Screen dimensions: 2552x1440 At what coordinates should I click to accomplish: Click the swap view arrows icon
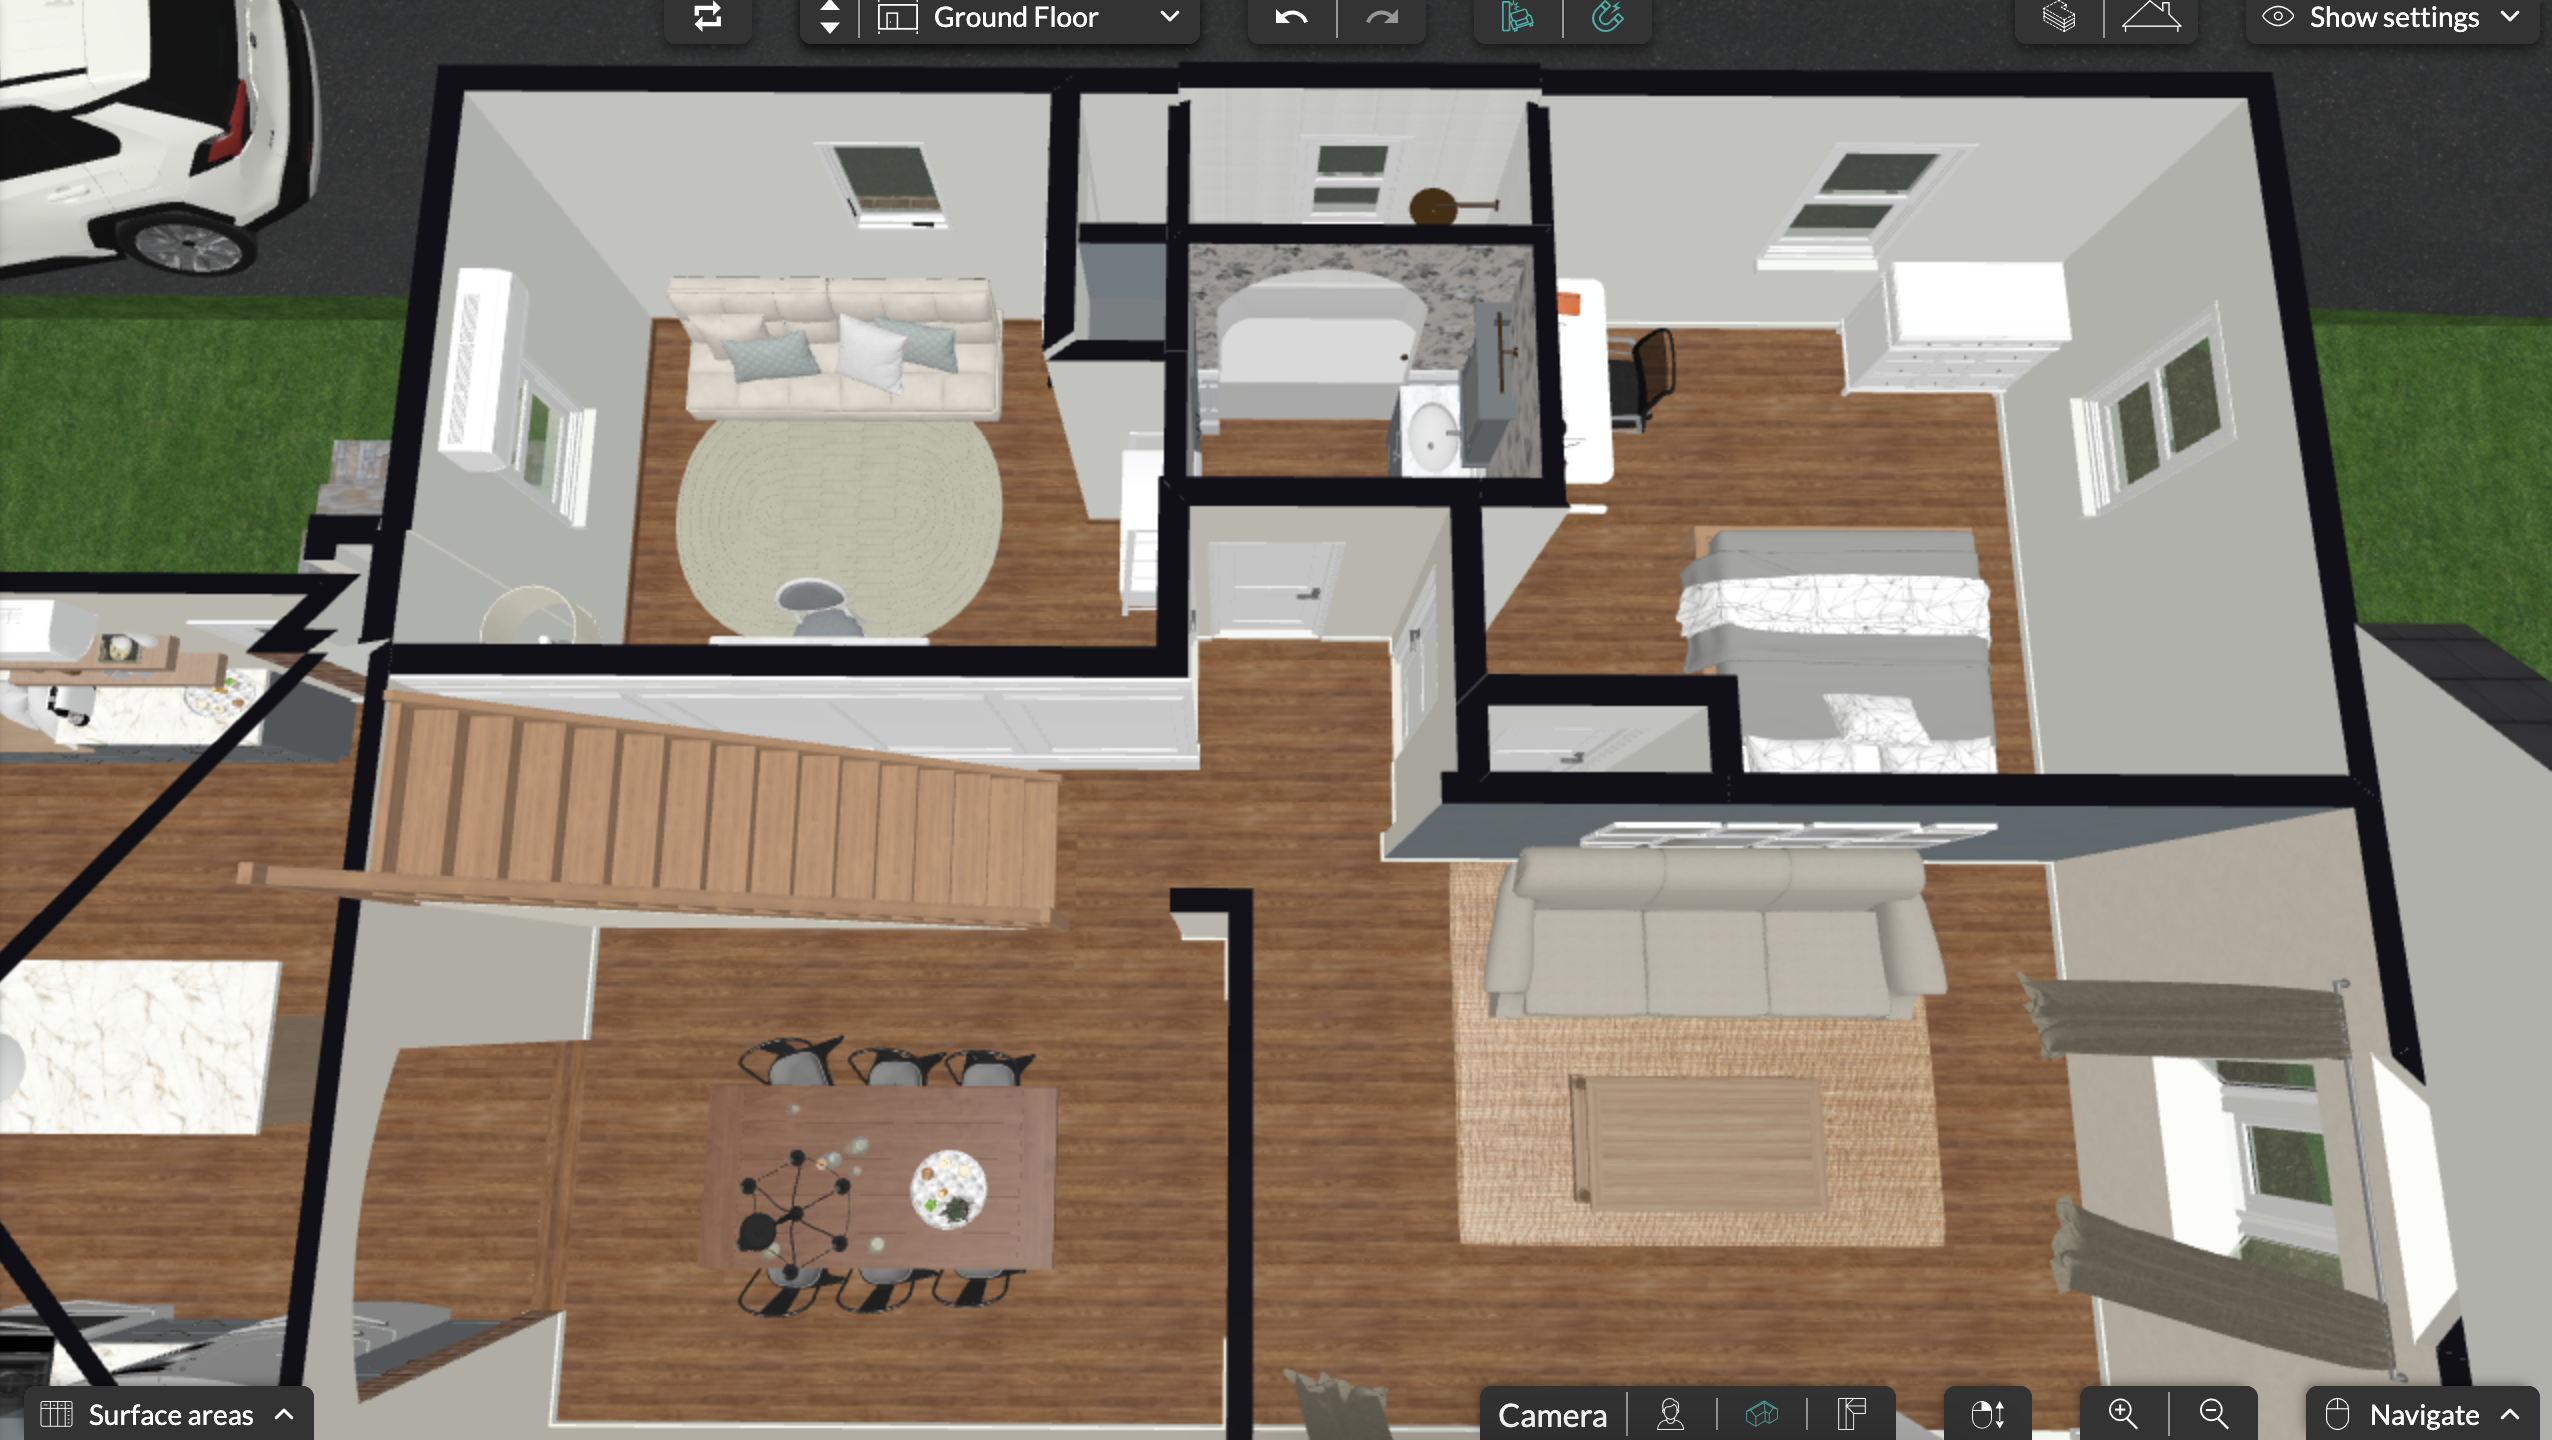(x=707, y=16)
